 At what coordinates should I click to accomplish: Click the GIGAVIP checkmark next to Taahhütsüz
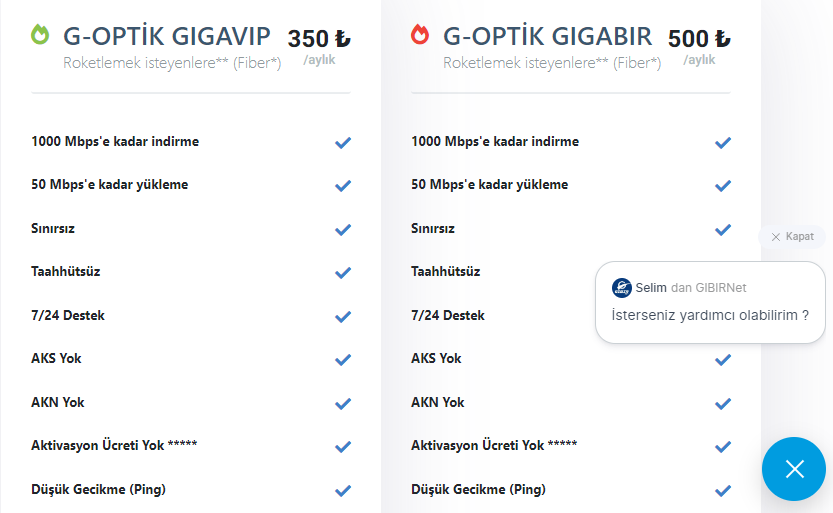343,272
